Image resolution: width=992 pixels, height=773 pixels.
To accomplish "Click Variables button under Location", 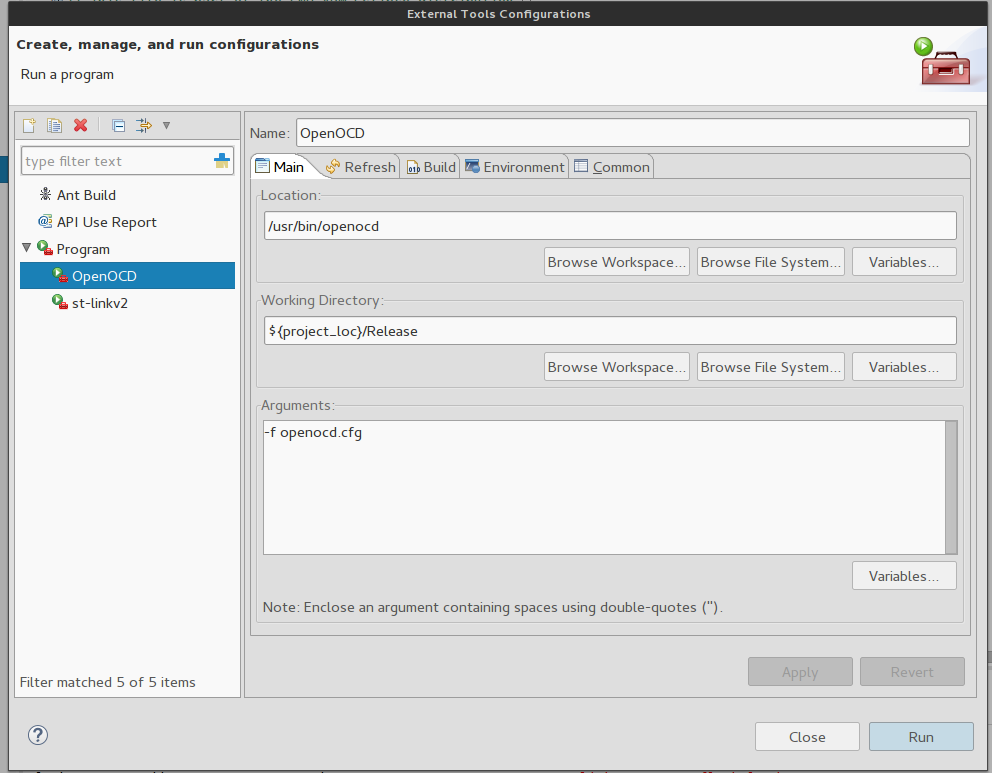I will (x=904, y=262).
